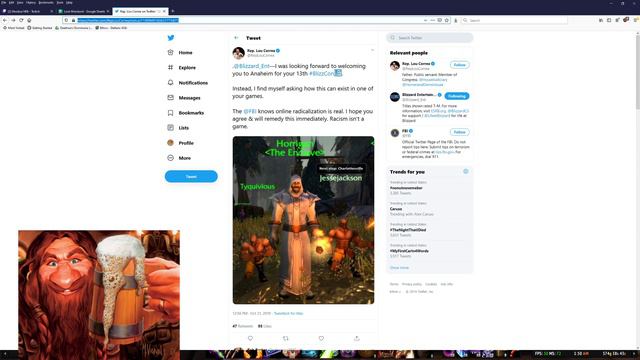
Task: Go back using the Tweet header arrow
Action: coord(236,38)
